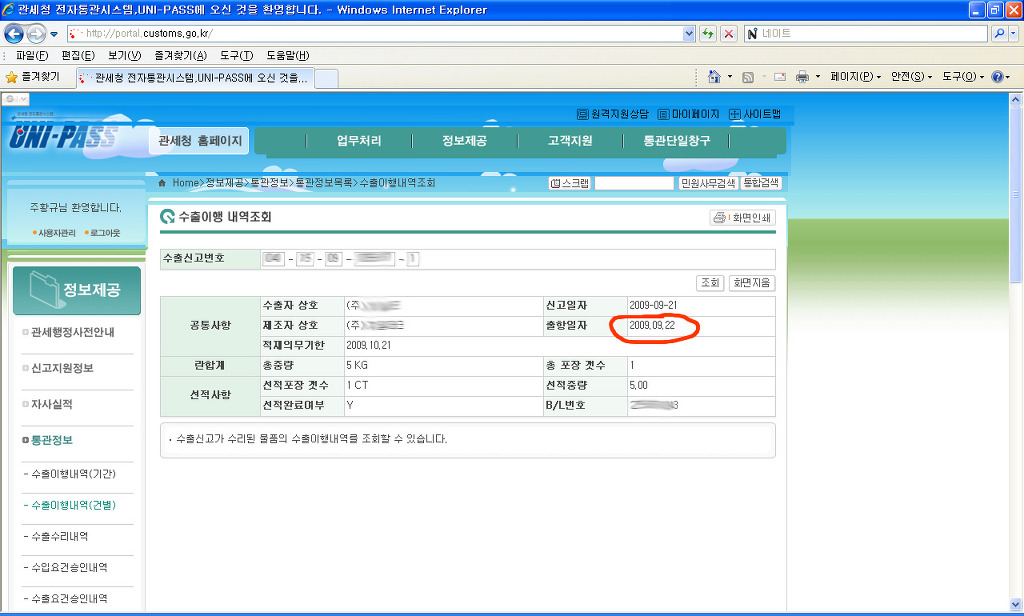This screenshot has height=616, width=1024.
Task: Click the 화면인쇄 print screen button
Action: (x=742, y=218)
